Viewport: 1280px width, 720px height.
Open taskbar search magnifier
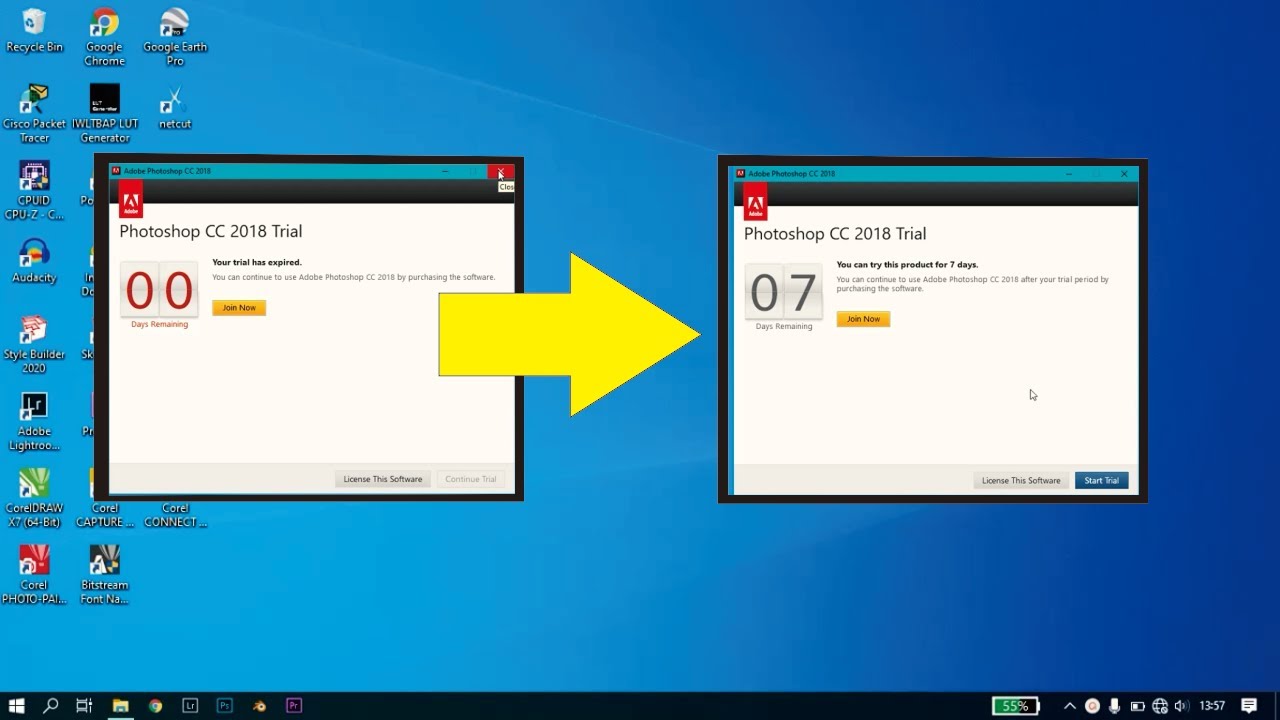pos(51,705)
